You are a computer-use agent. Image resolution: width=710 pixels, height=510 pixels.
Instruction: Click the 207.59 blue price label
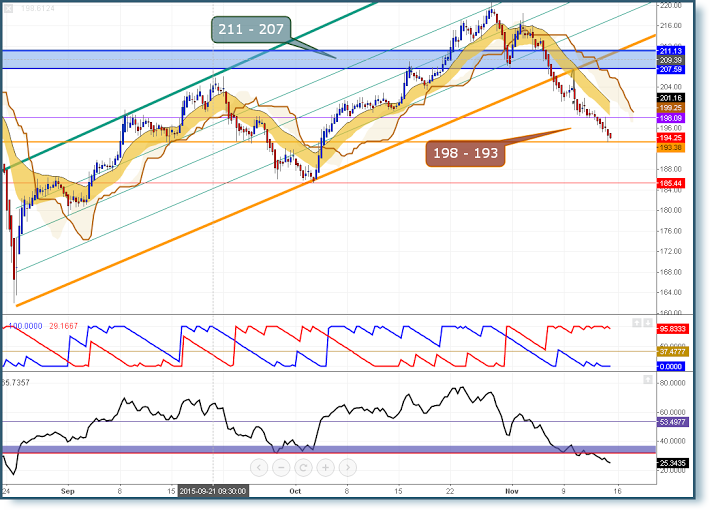(x=671, y=69)
